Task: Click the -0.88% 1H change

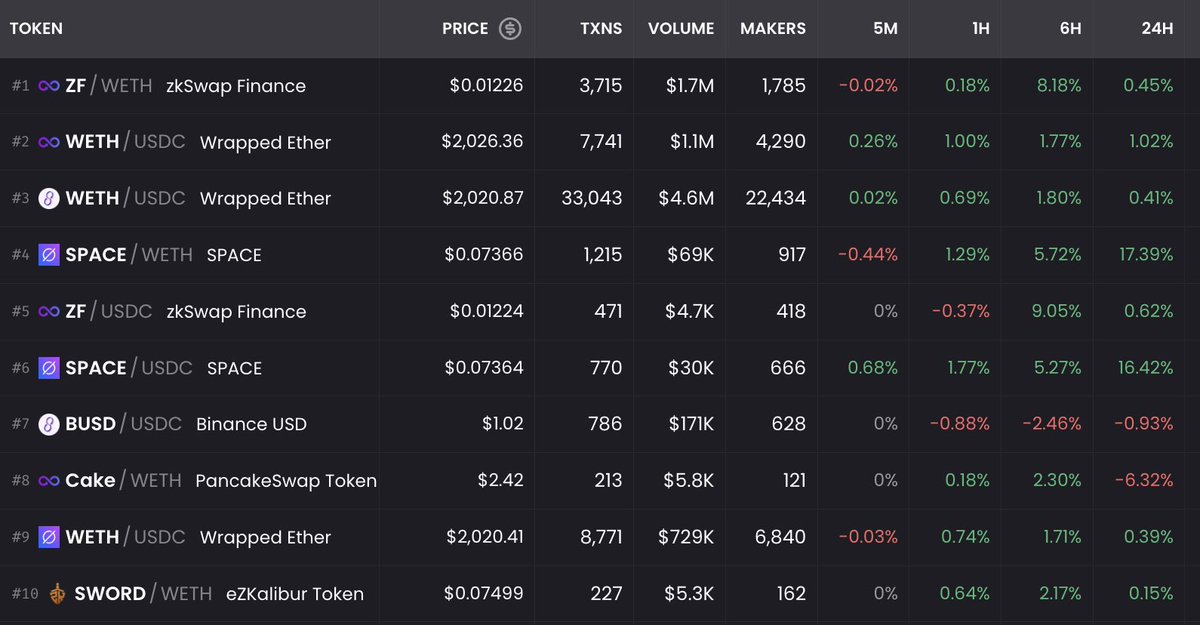Action: click(960, 424)
